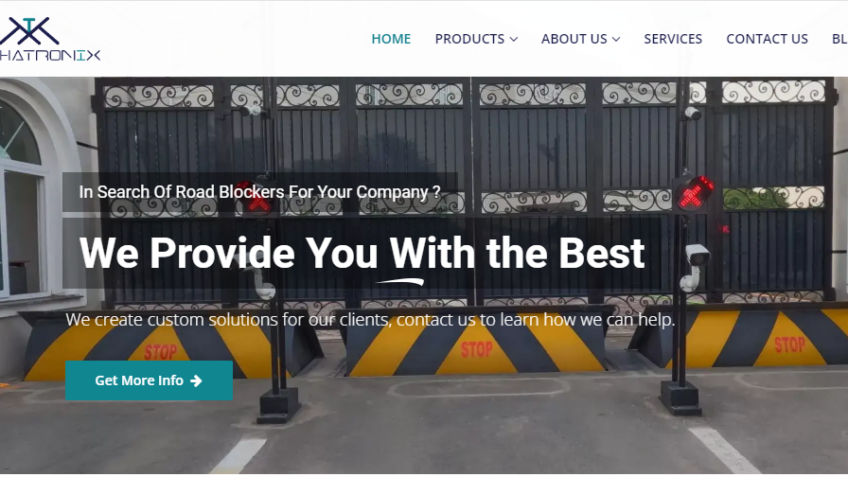Expand the PRODUCTS dropdown chevron
This screenshot has height=477, width=848.
pyautogui.click(x=514, y=39)
